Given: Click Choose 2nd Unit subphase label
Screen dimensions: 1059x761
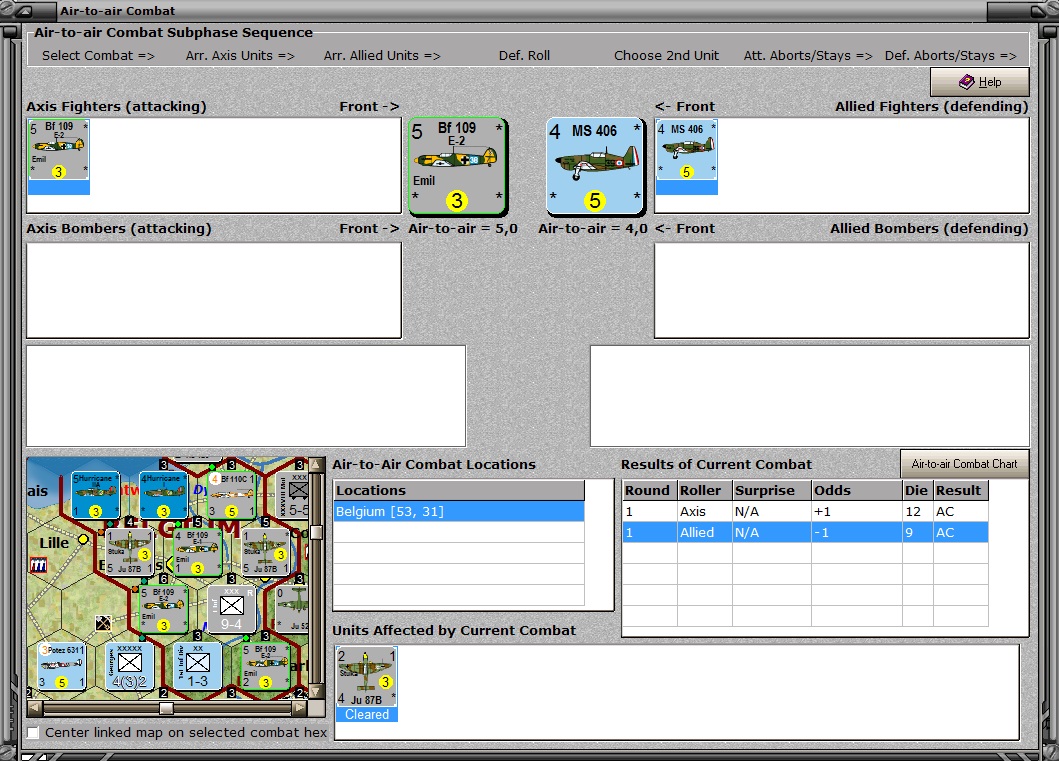Looking at the screenshot, I should tap(666, 55).
